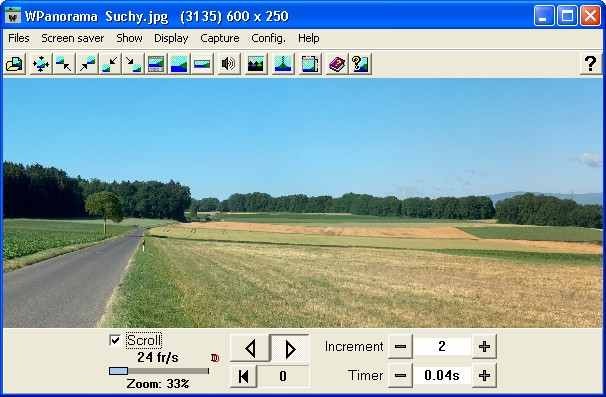
Task: Open the Capture menu
Action: 220,38
